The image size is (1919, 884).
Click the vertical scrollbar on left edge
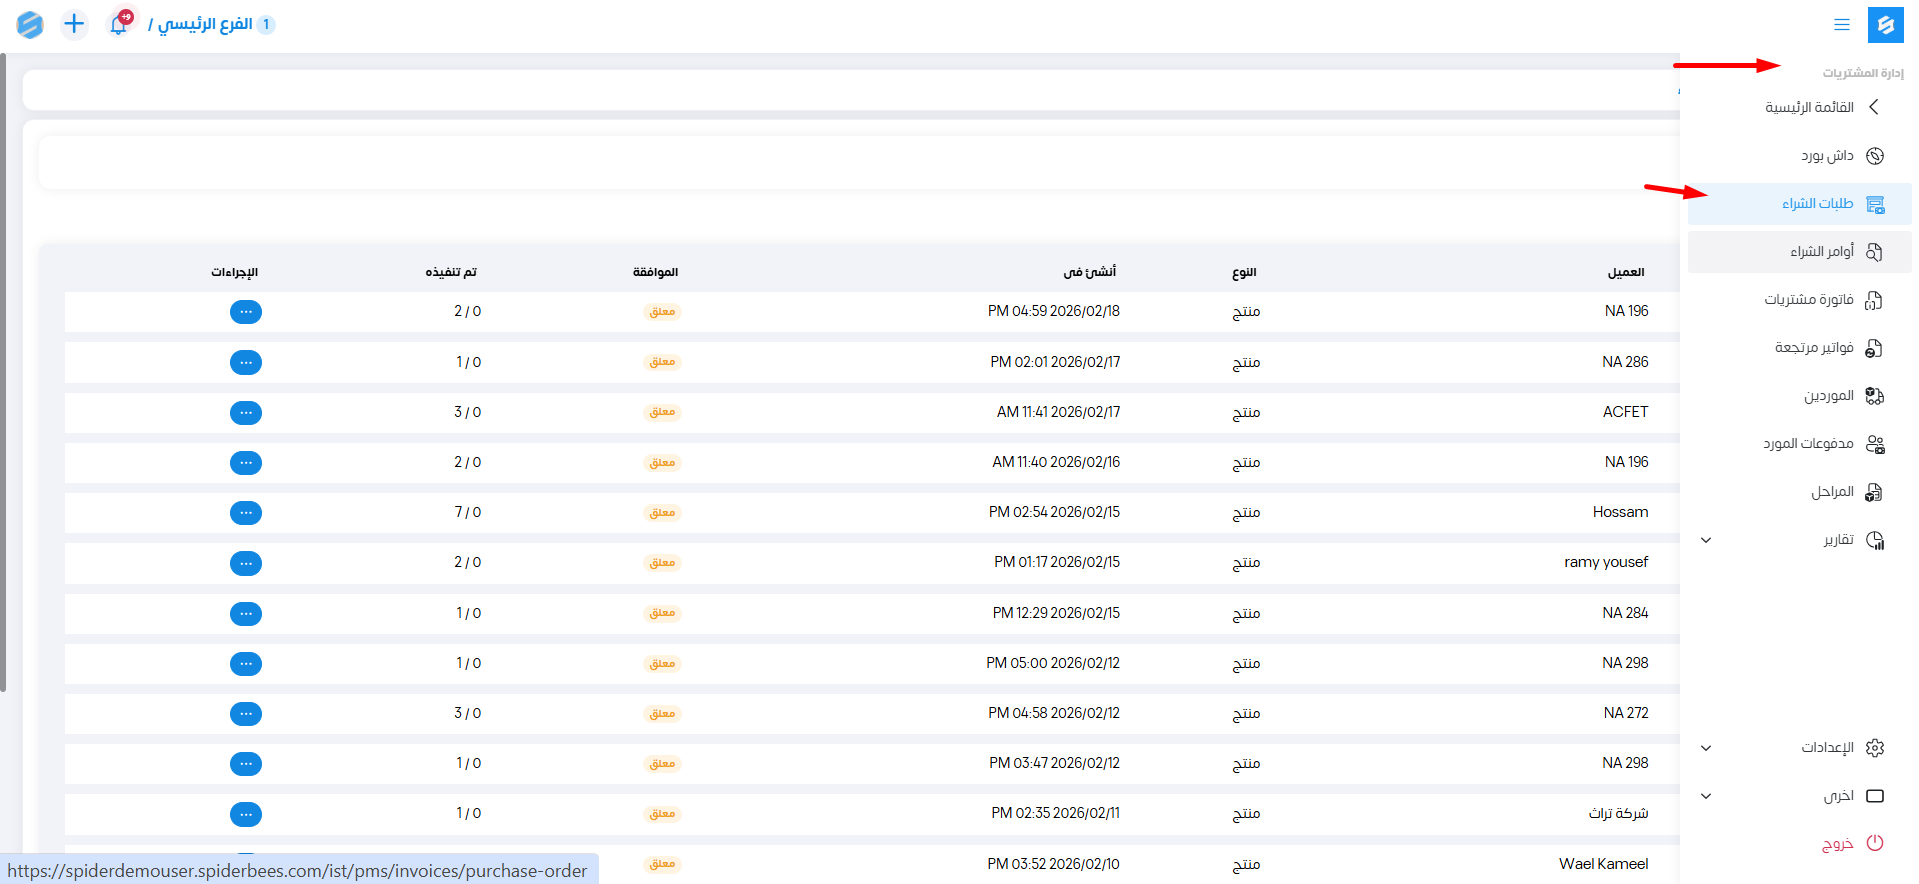point(3,370)
